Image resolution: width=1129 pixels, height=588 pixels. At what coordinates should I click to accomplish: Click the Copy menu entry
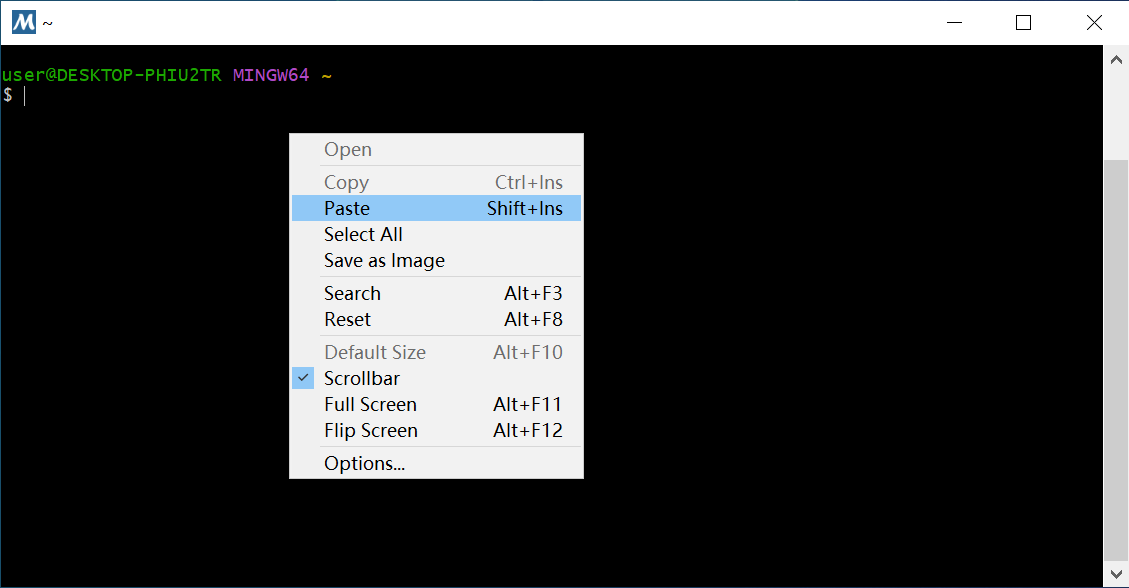tap(346, 183)
